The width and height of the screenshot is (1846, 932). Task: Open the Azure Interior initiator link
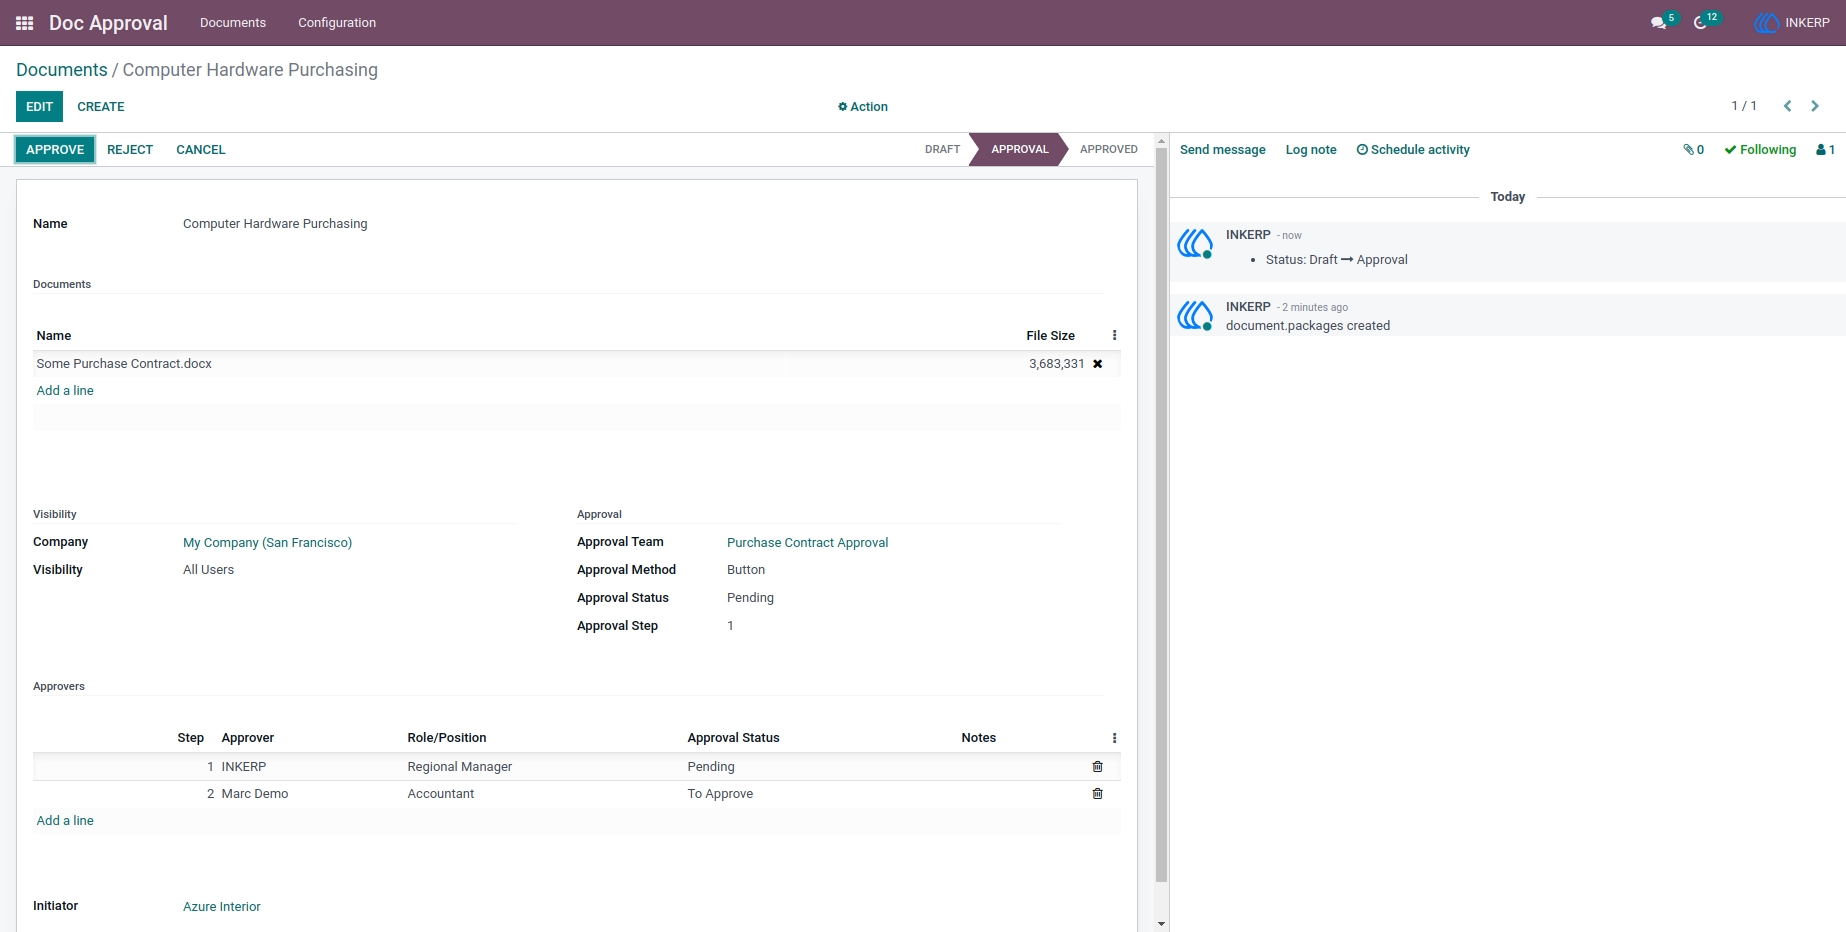[222, 907]
